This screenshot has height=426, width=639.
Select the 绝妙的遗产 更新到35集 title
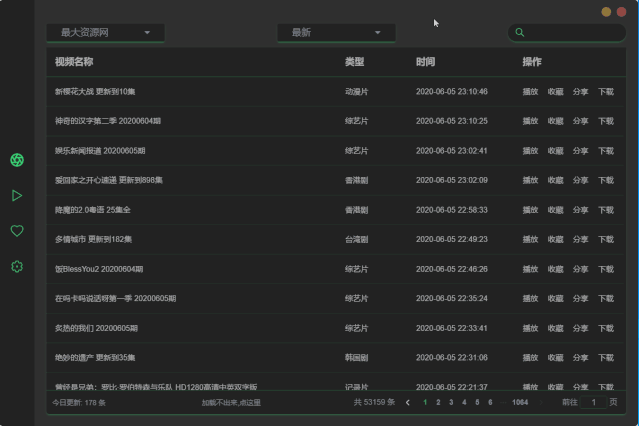coord(95,358)
